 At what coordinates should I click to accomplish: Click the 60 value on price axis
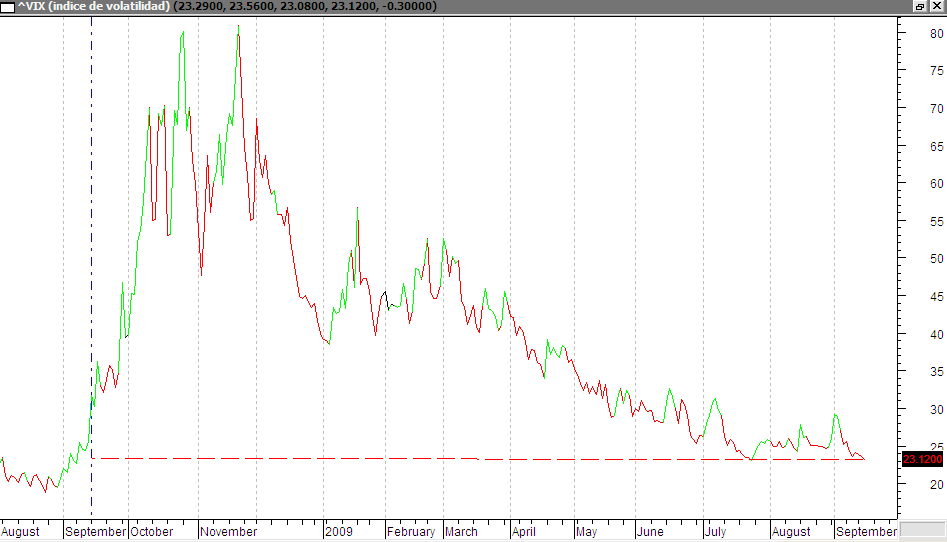coord(936,184)
